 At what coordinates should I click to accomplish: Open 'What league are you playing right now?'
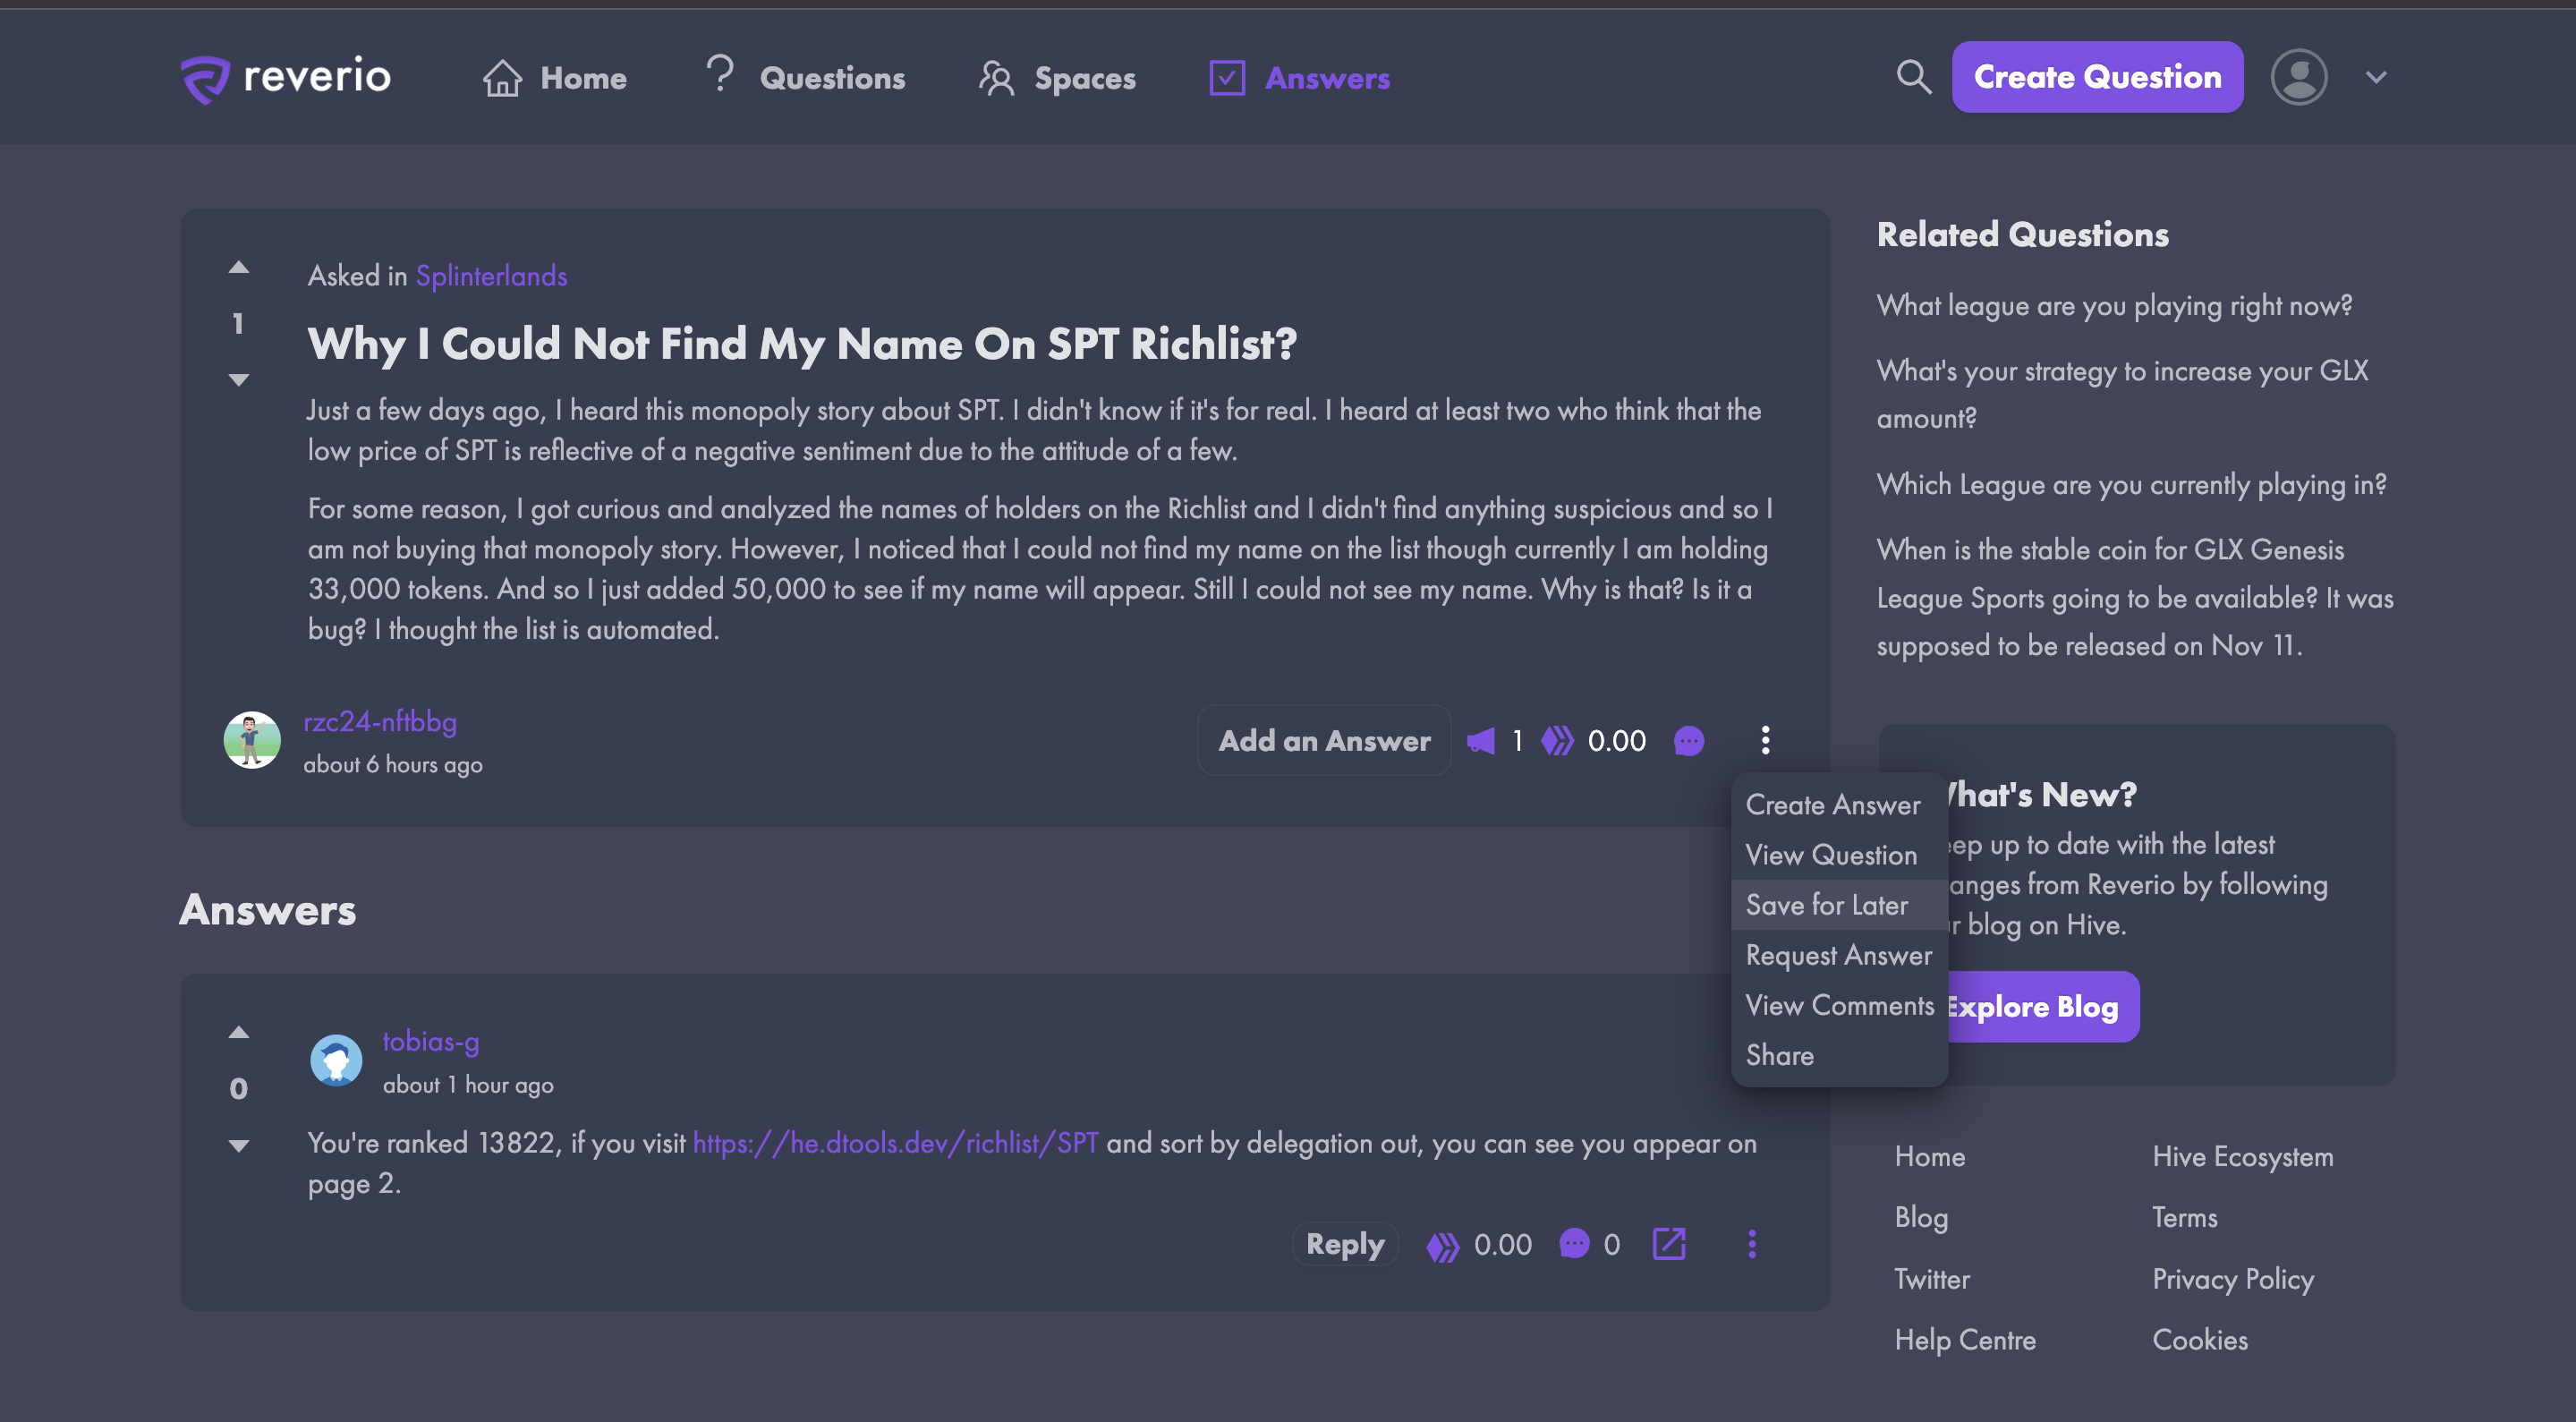(2114, 305)
